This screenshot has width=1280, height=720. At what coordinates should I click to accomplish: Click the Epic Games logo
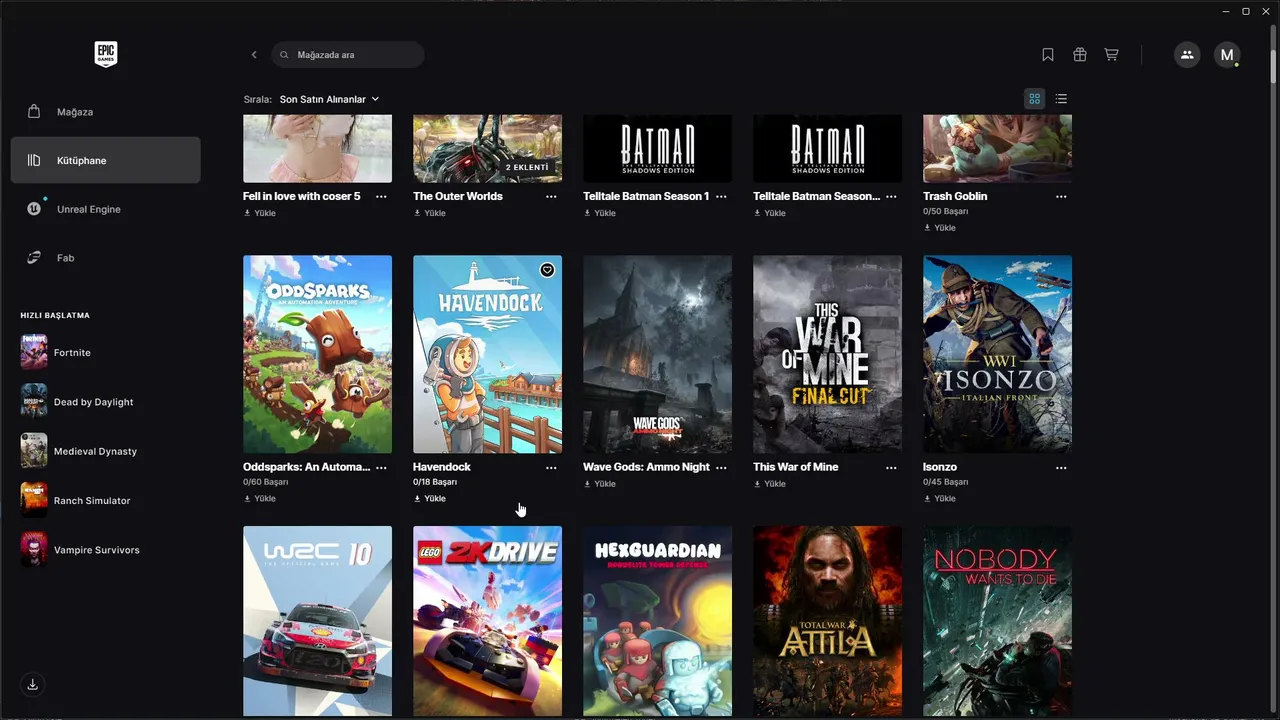[x=106, y=54]
